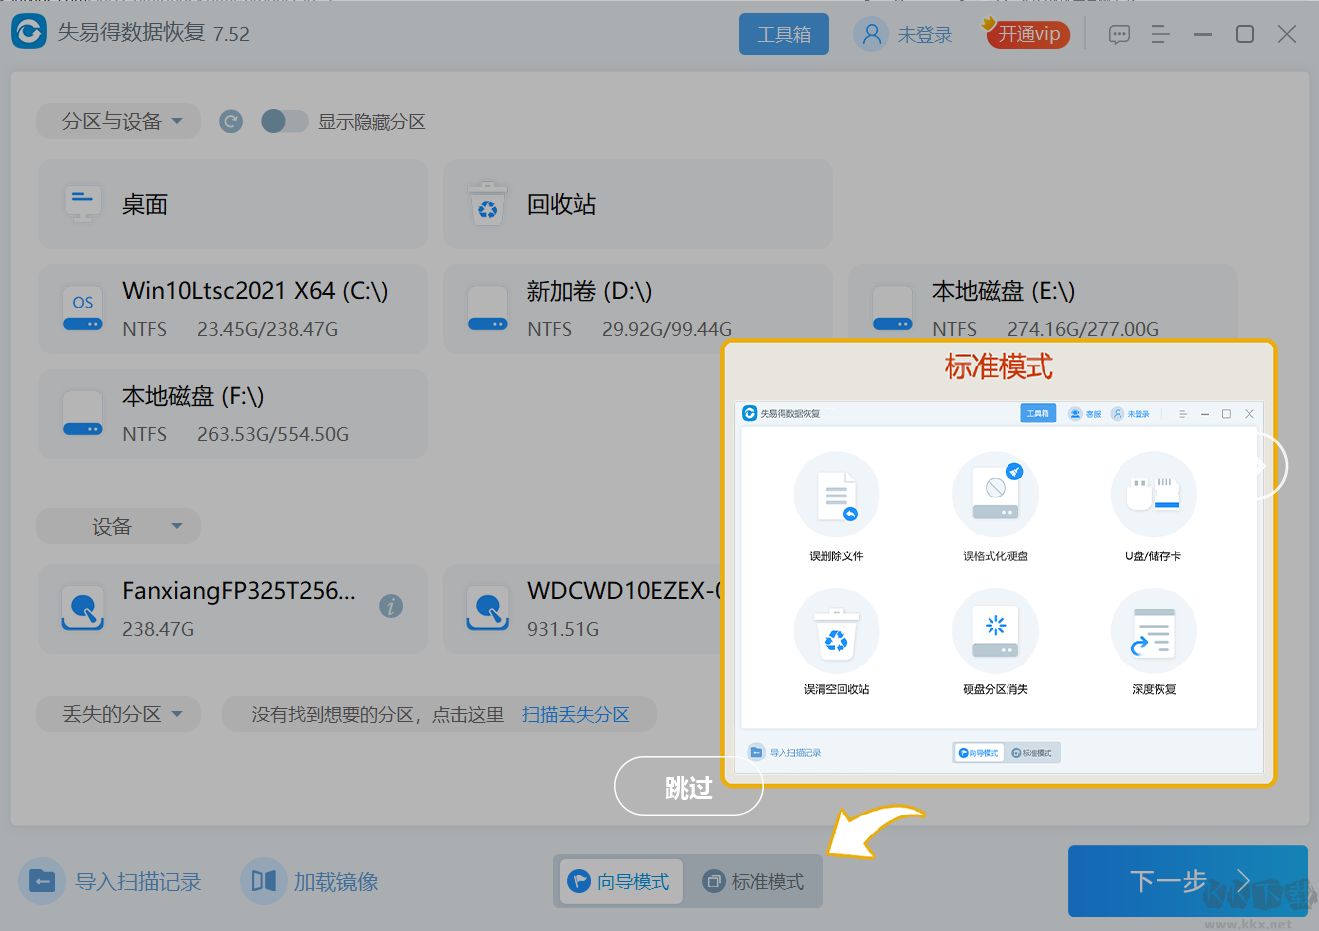This screenshot has height=931, width=1319.
Task: Select the WDCWD10EZEX disk device
Action: (583, 609)
